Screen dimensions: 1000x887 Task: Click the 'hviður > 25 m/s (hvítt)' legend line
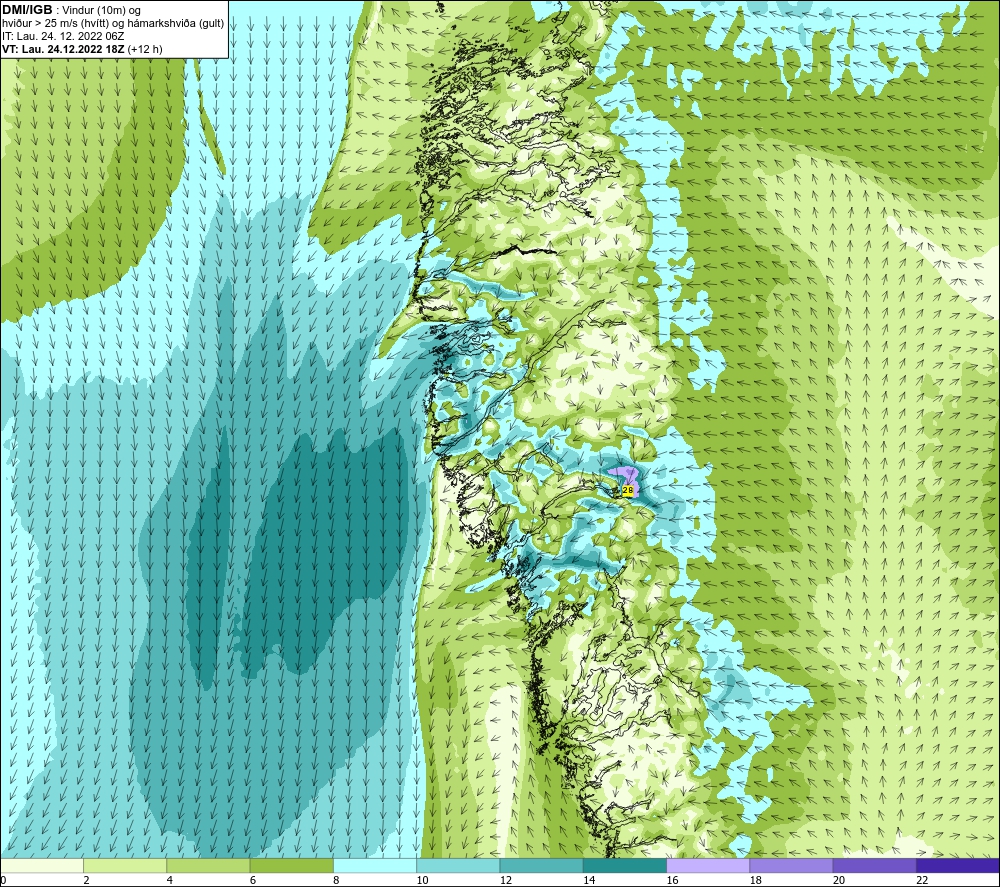(x=113, y=24)
